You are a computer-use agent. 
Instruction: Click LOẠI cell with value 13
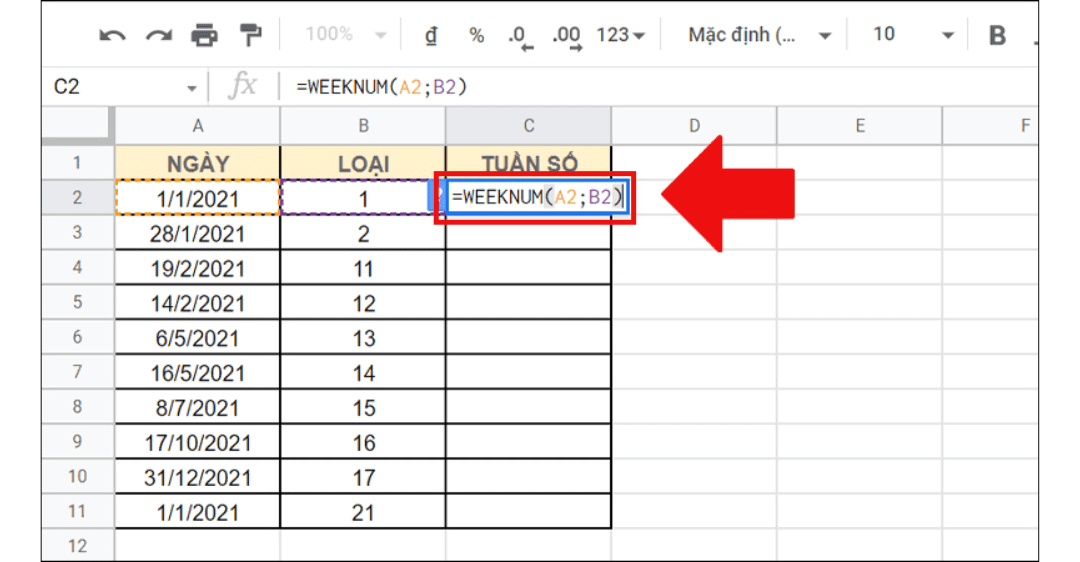click(x=363, y=338)
